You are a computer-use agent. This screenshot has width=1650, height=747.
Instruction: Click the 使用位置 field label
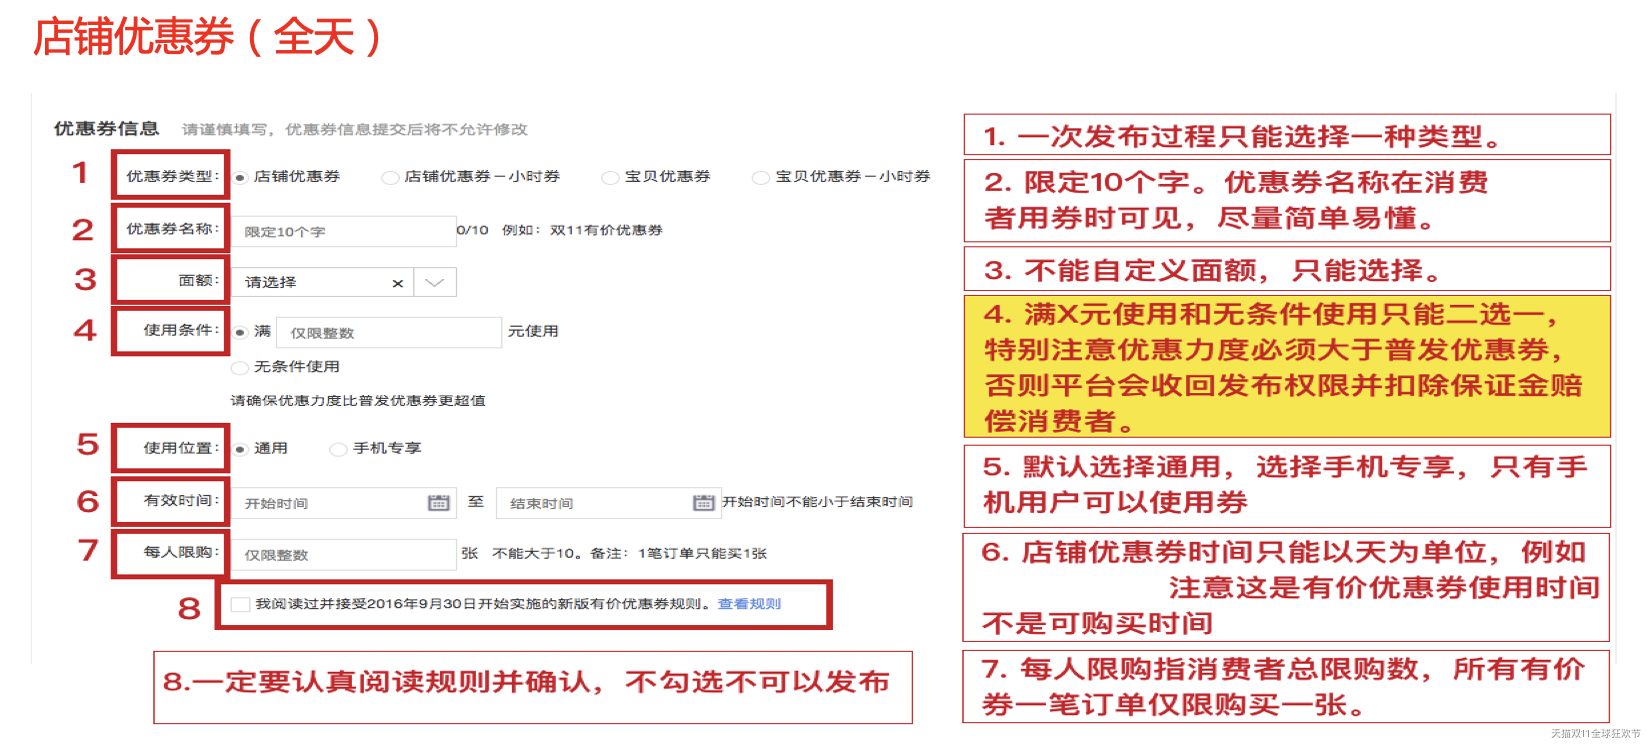pyautogui.click(x=181, y=447)
